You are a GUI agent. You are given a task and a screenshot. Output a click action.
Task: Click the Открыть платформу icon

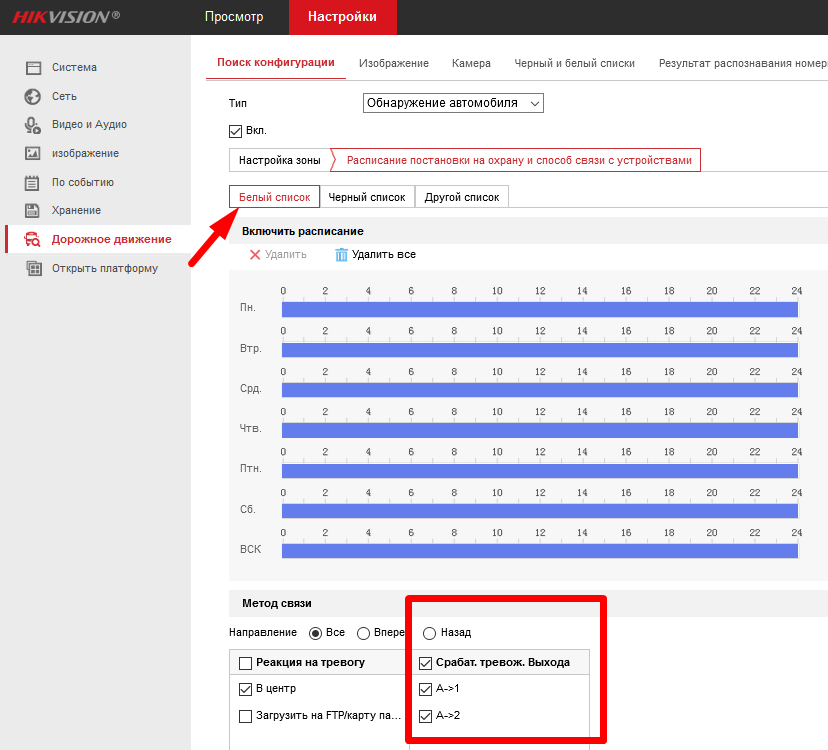[34, 268]
